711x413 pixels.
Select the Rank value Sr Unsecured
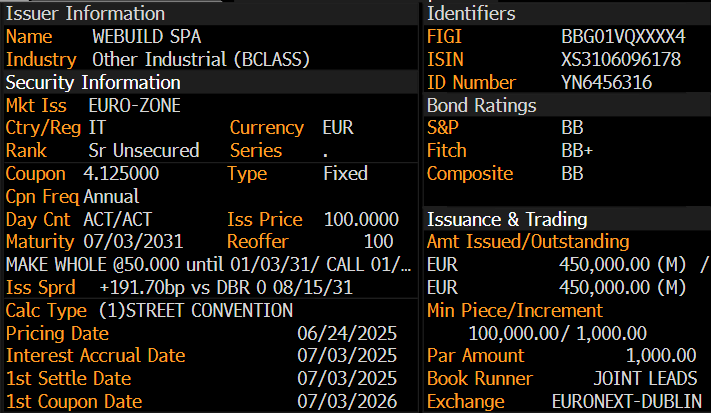pos(144,151)
